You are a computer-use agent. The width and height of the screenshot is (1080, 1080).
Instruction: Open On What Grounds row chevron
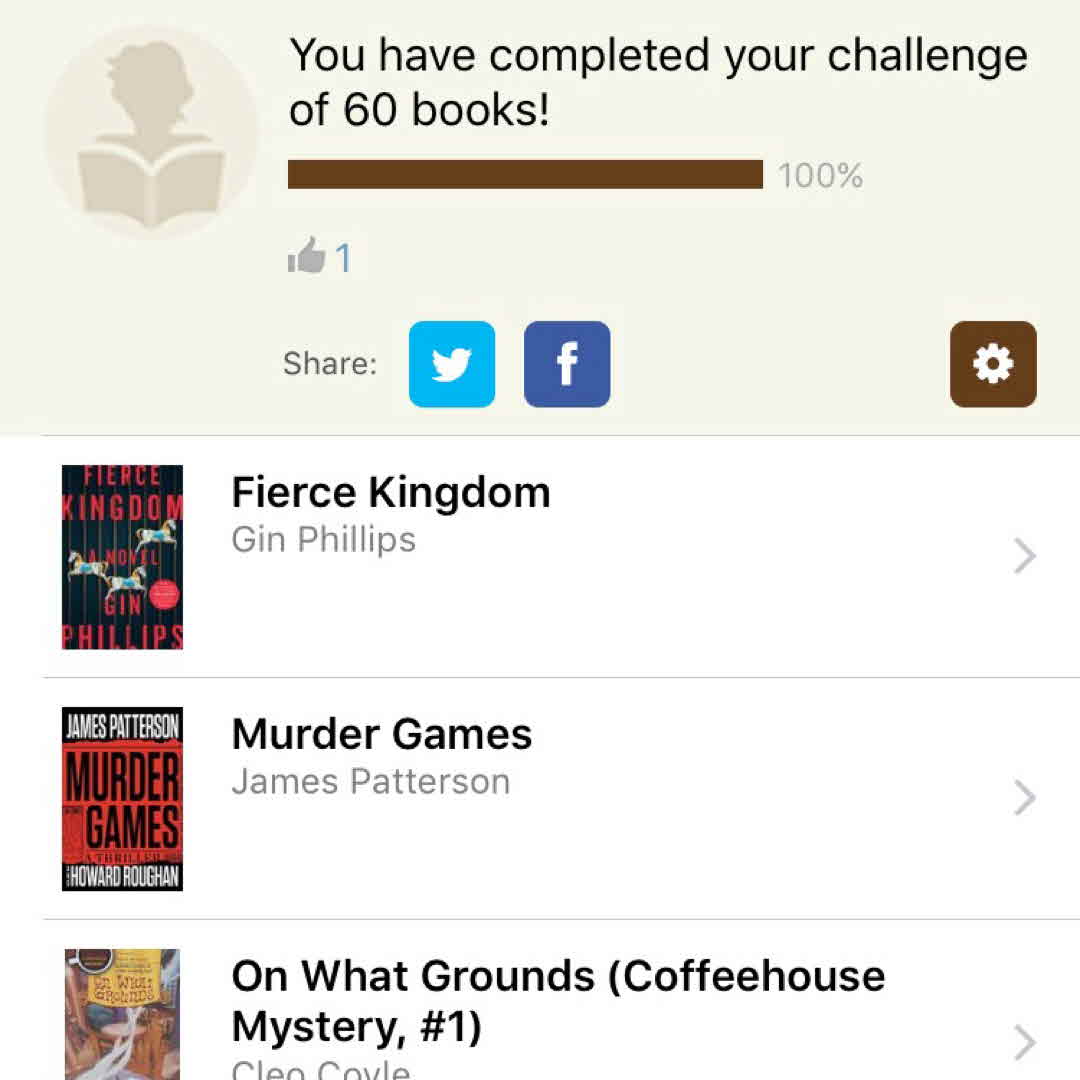[x=1024, y=1042]
